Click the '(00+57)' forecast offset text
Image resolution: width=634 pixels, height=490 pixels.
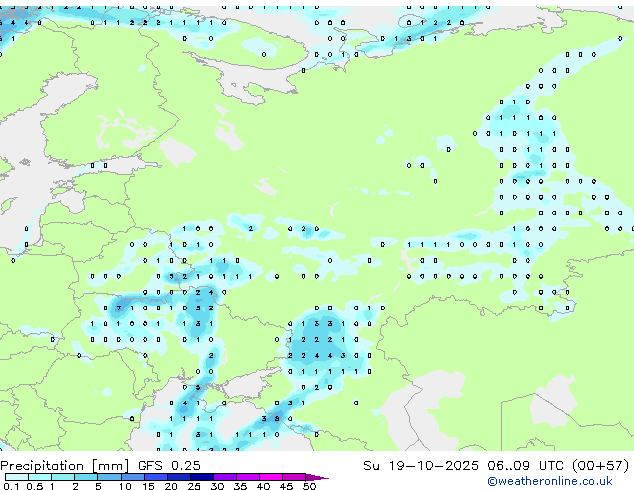pos(600,466)
